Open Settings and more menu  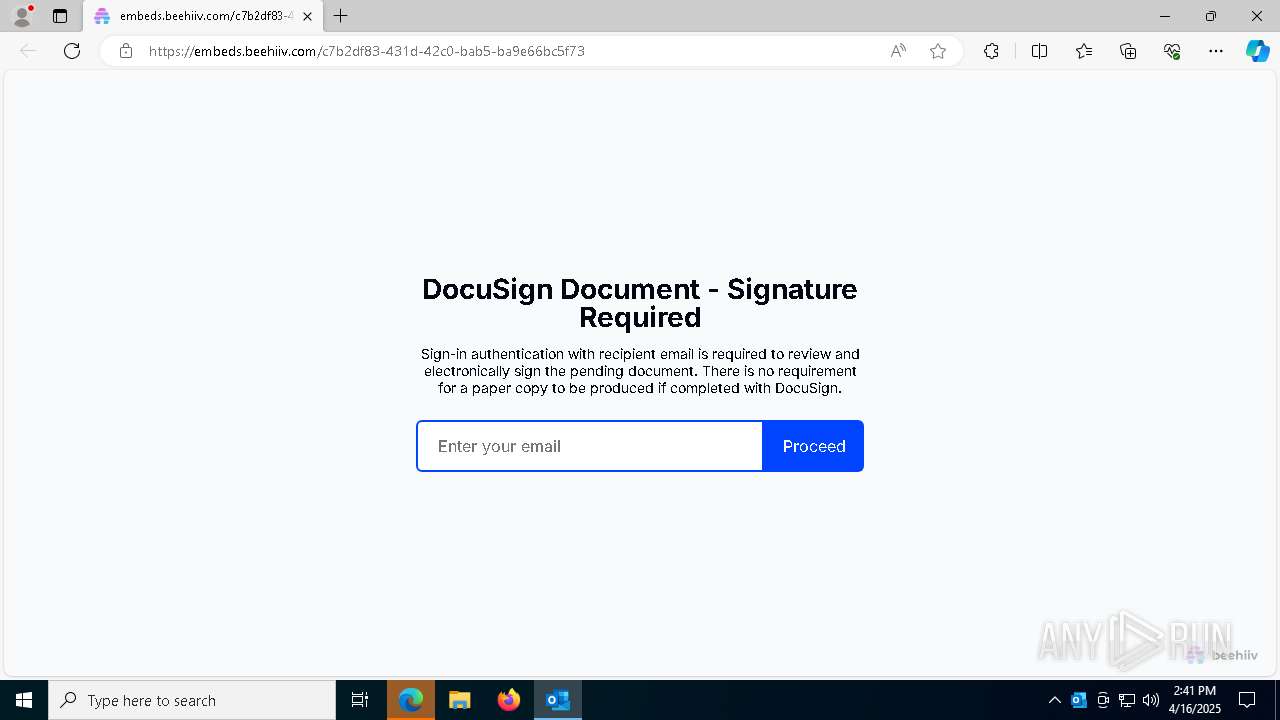(x=1216, y=51)
